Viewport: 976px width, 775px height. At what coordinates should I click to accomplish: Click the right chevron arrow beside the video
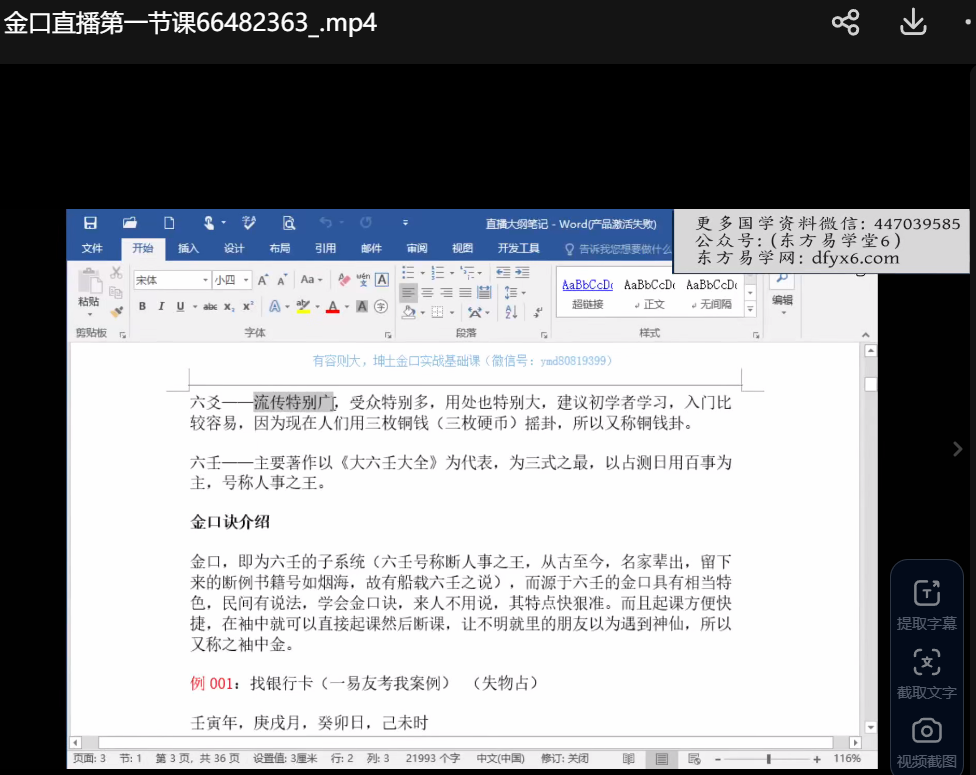[957, 449]
